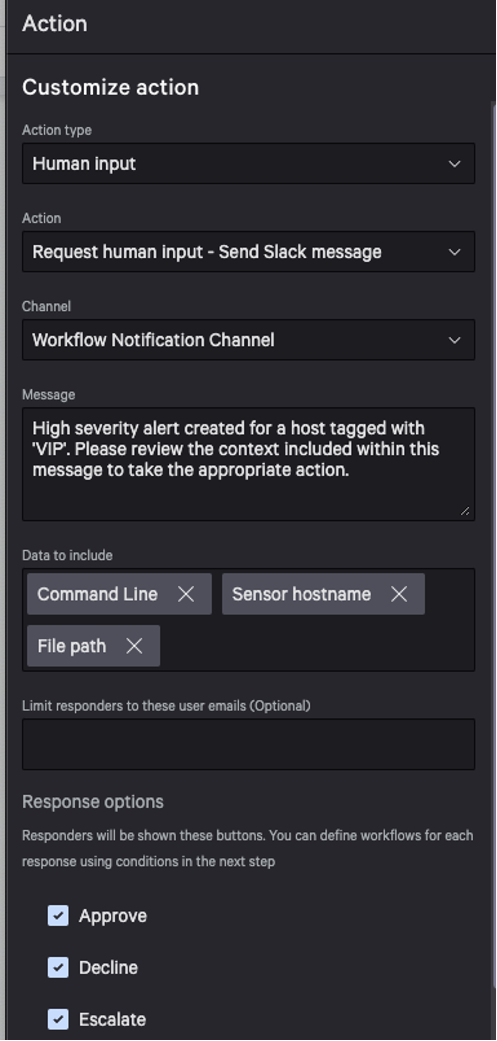Remove the Sensor hostname data tag
The height and width of the screenshot is (1041, 497).
(x=399, y=594)
